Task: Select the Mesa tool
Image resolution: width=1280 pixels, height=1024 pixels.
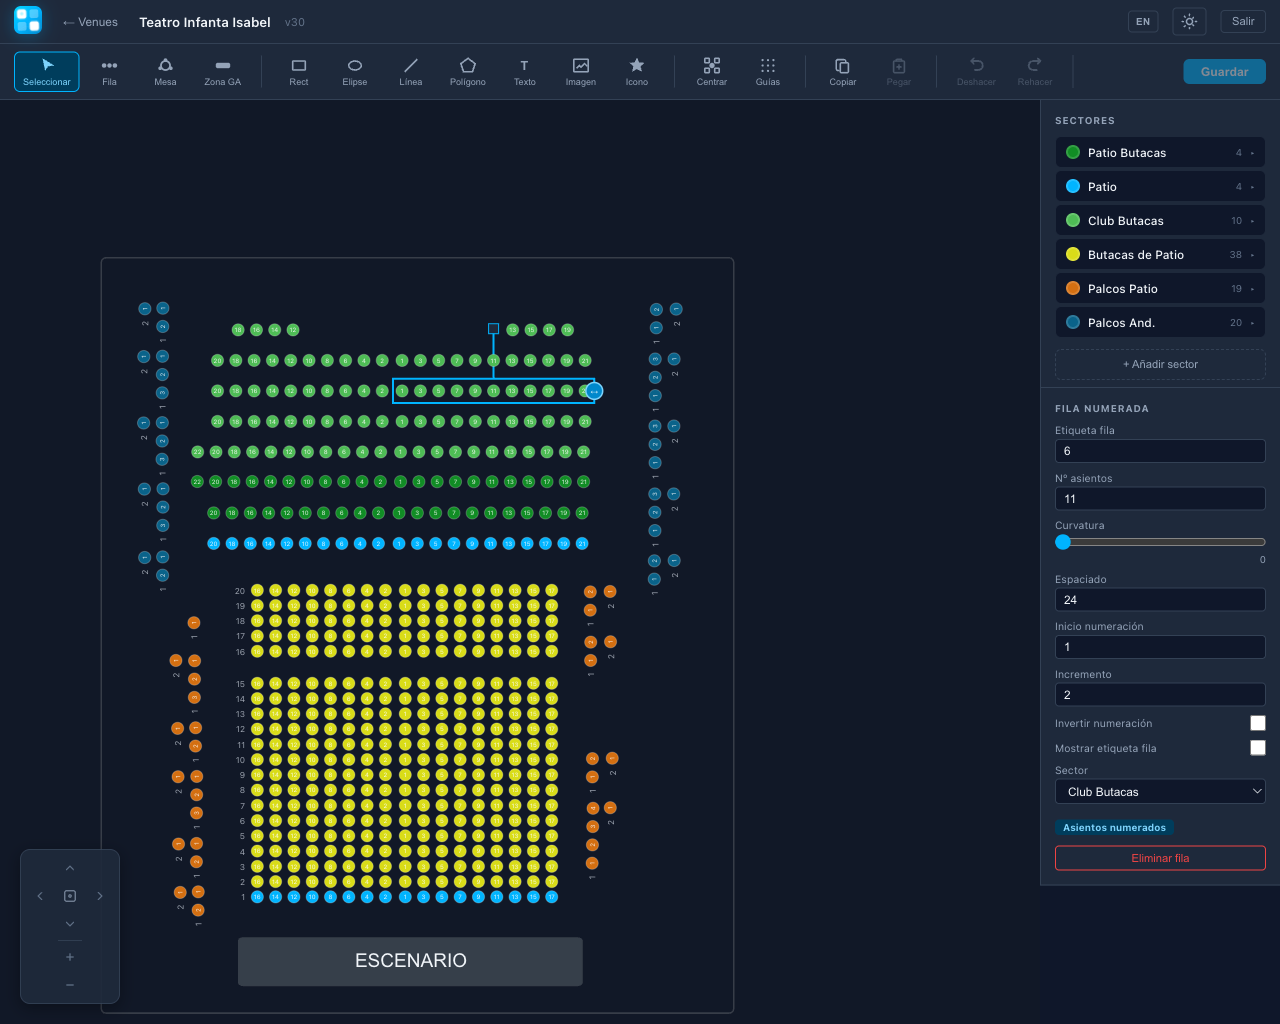Action: 165,71
